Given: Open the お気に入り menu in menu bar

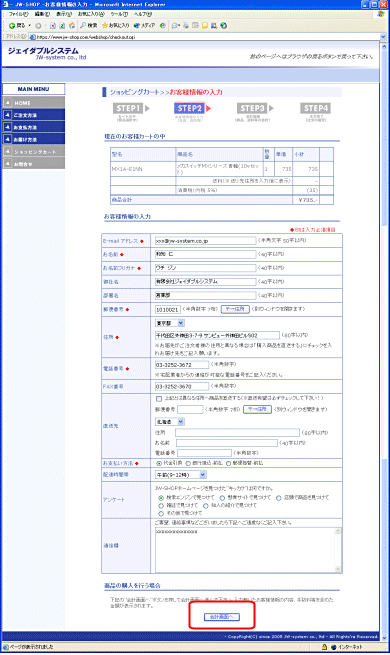Looking at the screenshot, I should point(91,14).
